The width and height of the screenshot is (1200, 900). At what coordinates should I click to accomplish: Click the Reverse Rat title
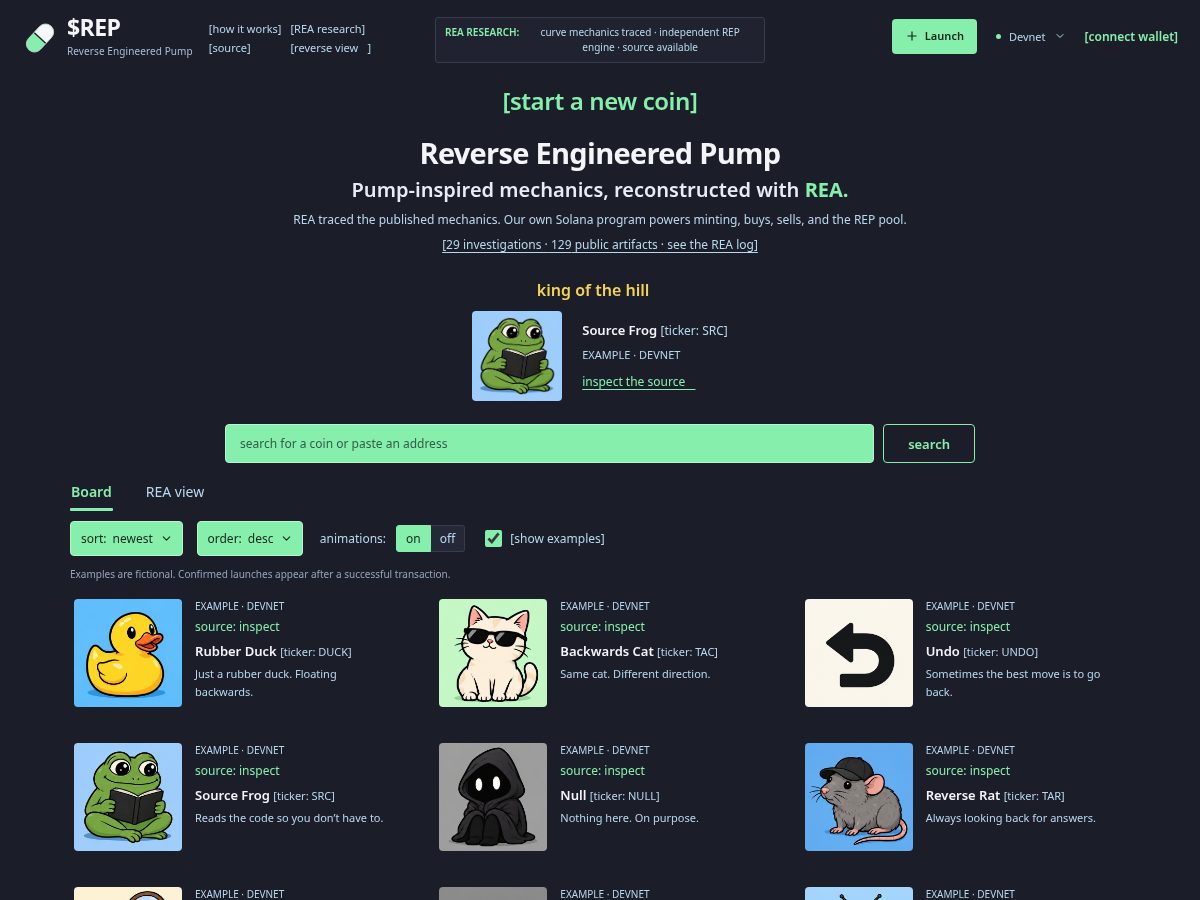(963, 796)
